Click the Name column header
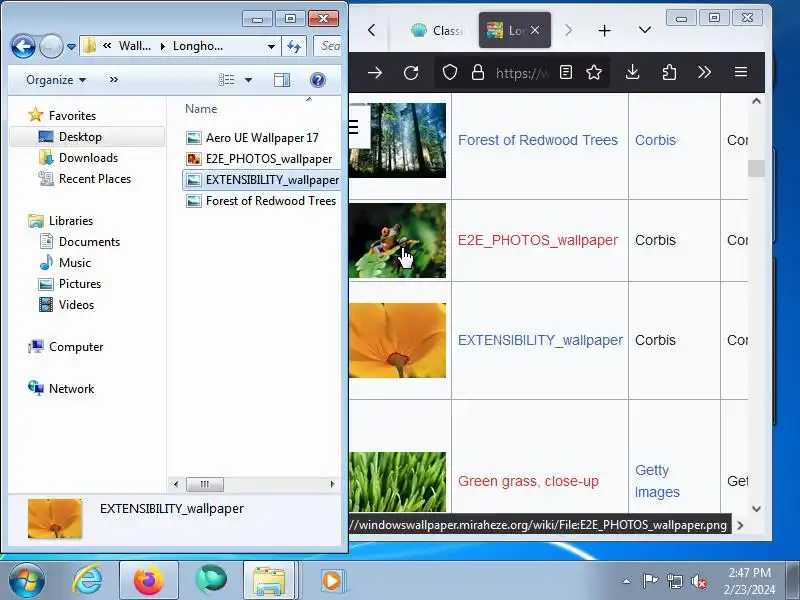800x600 pixels. point(201,109)
